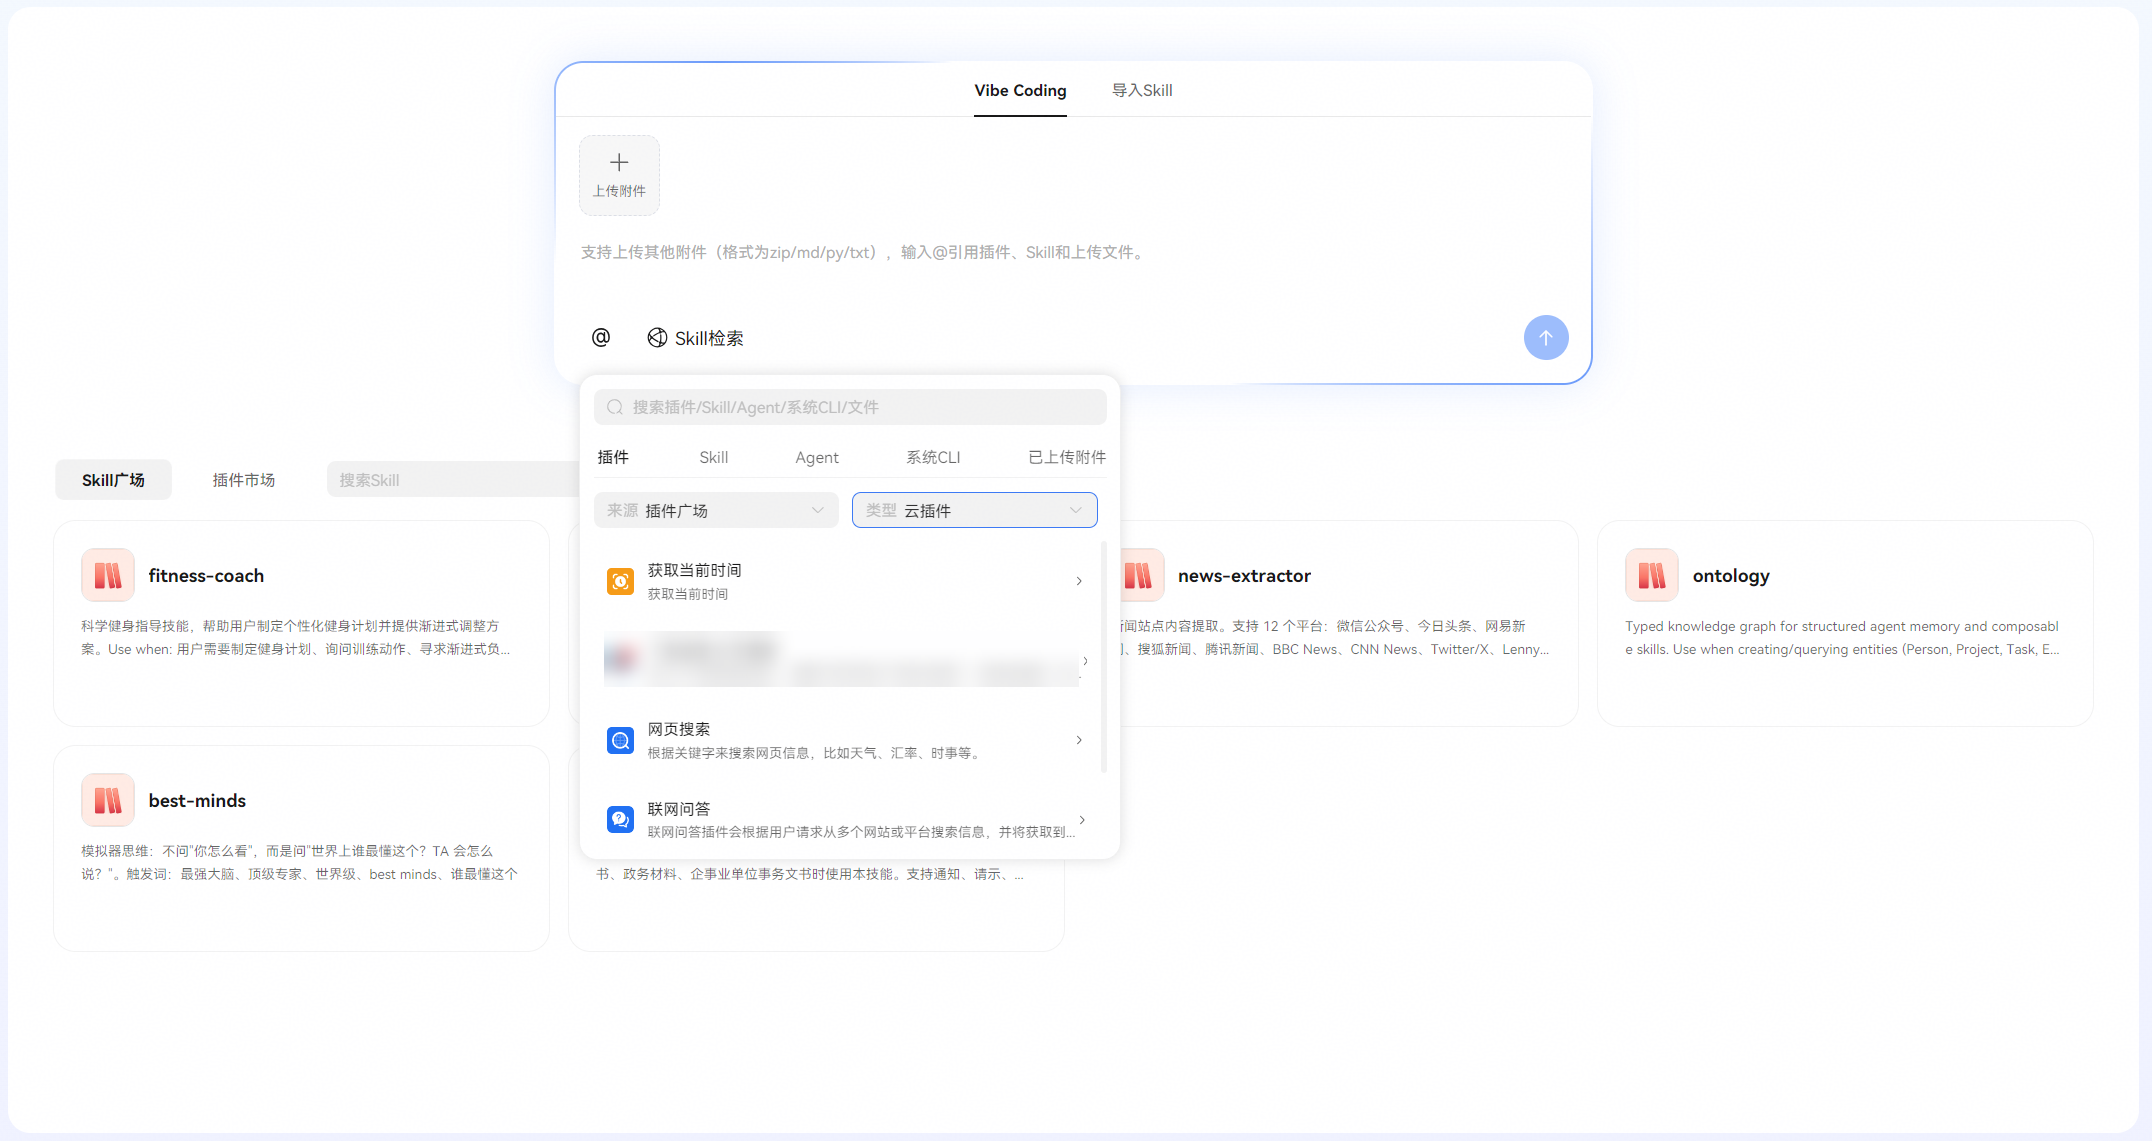Image resolution: width=2152 pixels, height=1141 pixels.
Task: Switch to the Vibe Coding tab
Action: click(x=1020, y=90)
